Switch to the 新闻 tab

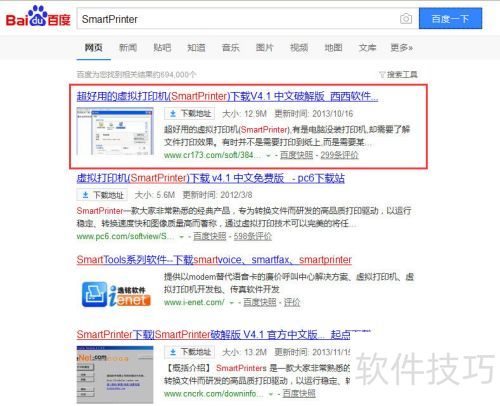point(128,48)
